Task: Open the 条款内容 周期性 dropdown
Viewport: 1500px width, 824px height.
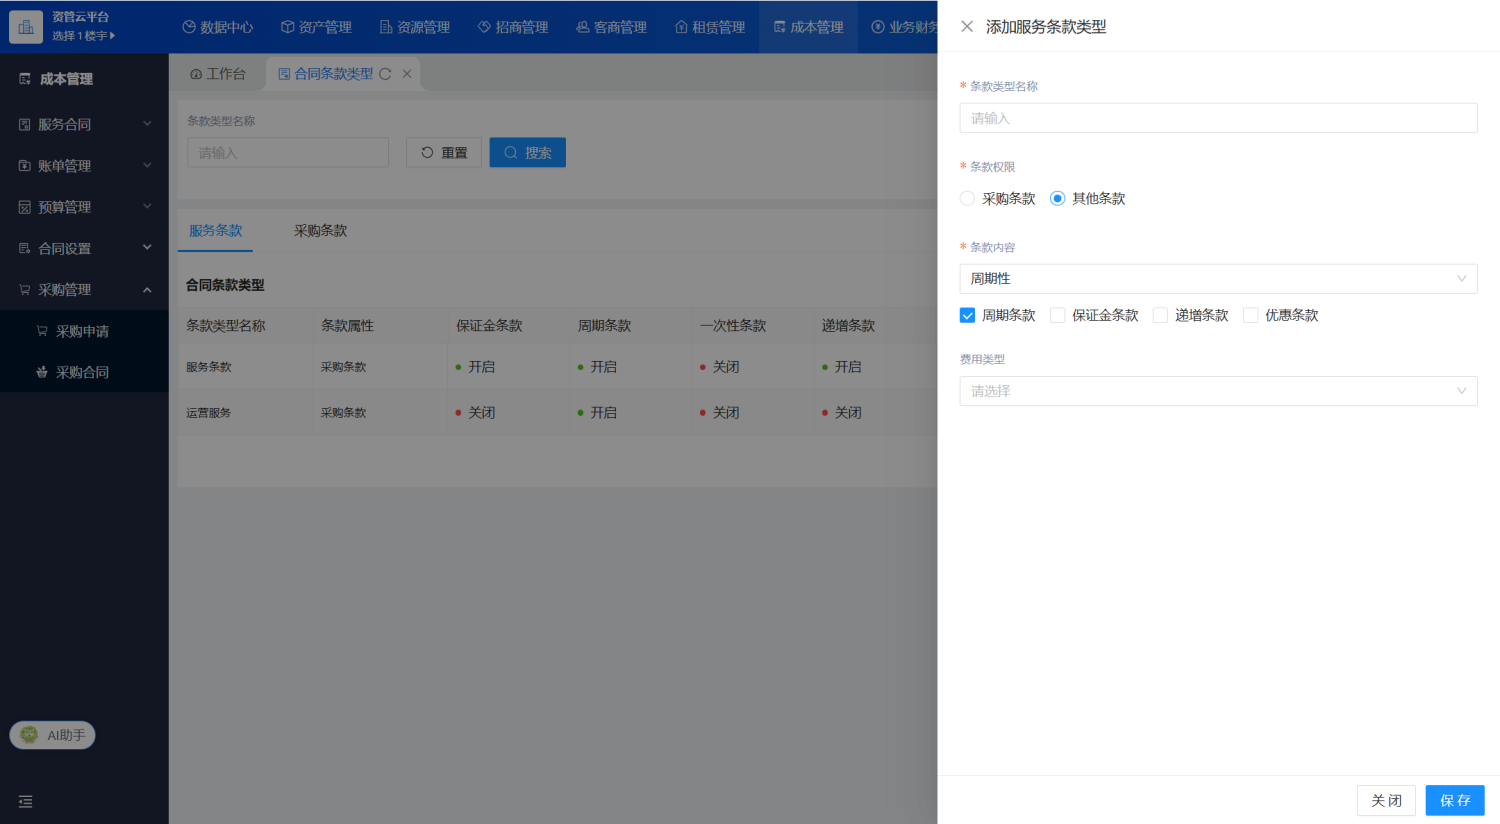Action: coord(1218,279)
